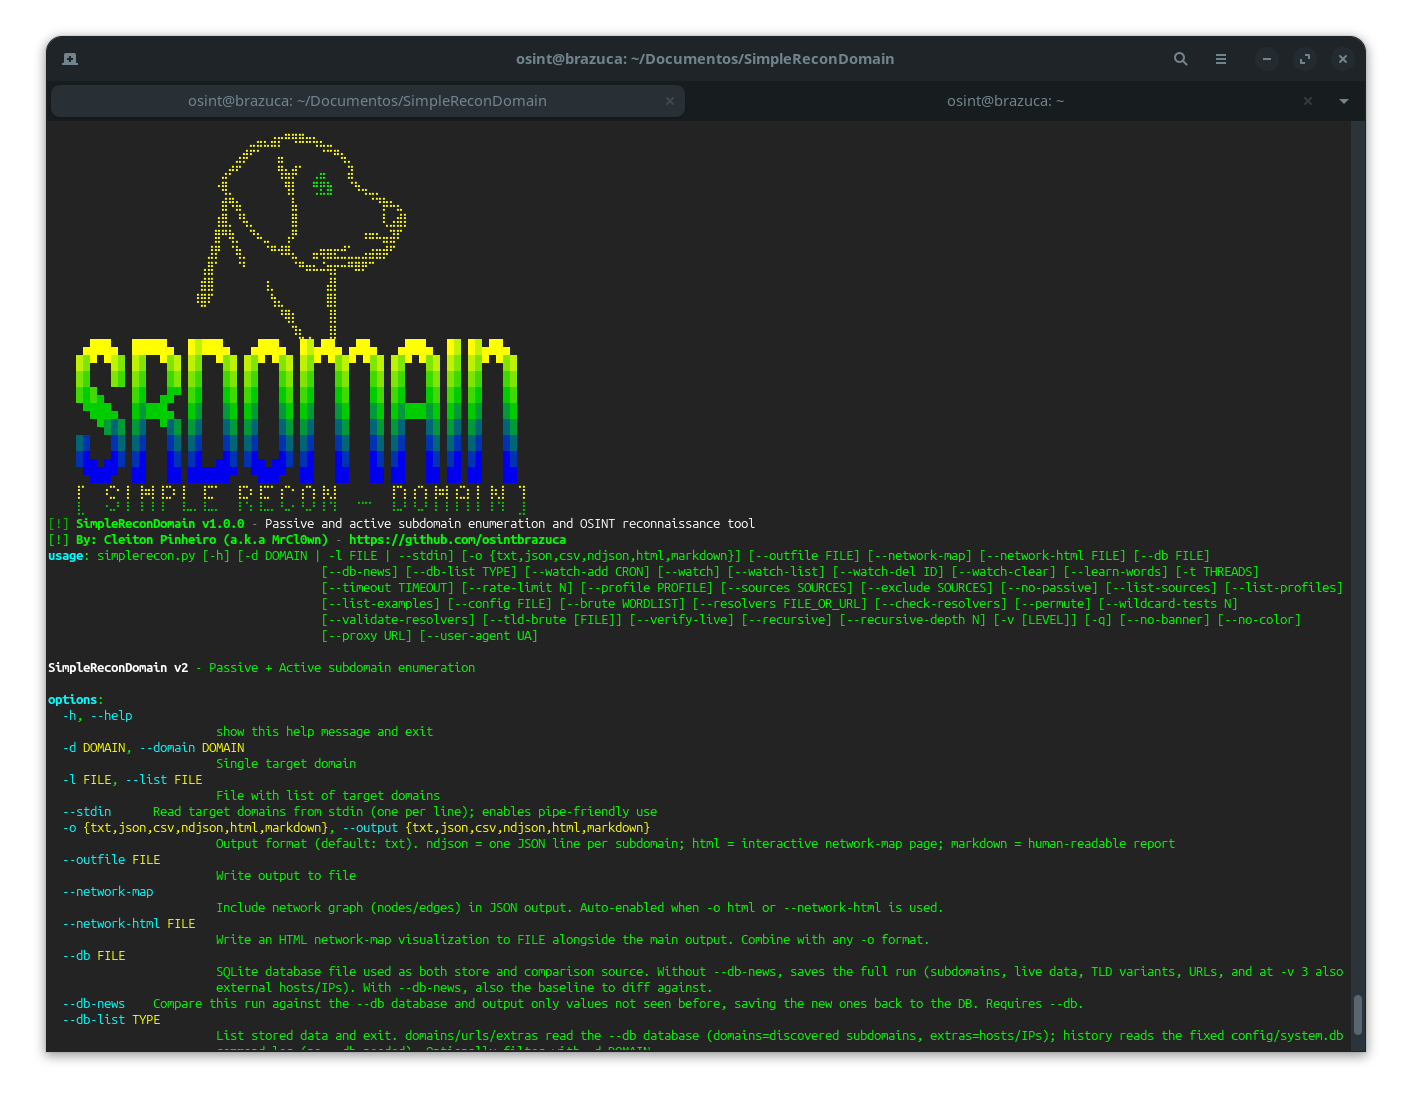The height and width of the screenshot is (1108, 1412).
Task: Click the 'usage:' label
Action: click(69, 556)
